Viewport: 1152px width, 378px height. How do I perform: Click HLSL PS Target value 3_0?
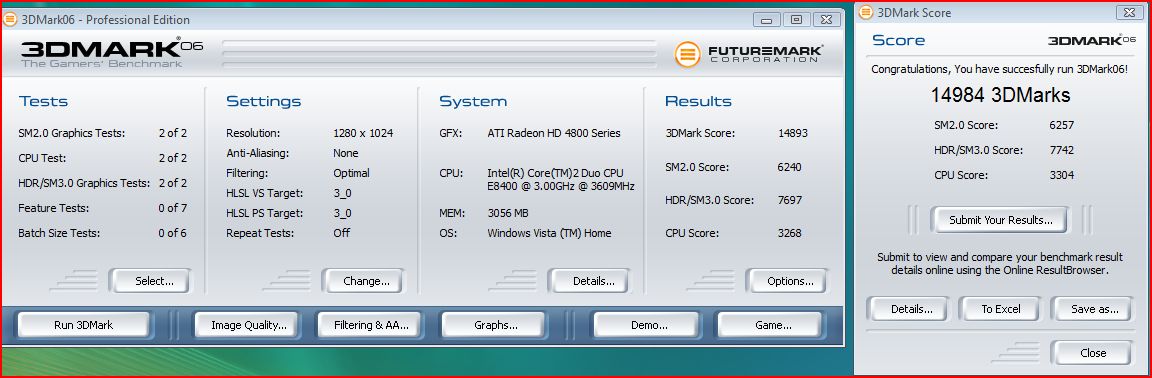click(x=342, y=213)
